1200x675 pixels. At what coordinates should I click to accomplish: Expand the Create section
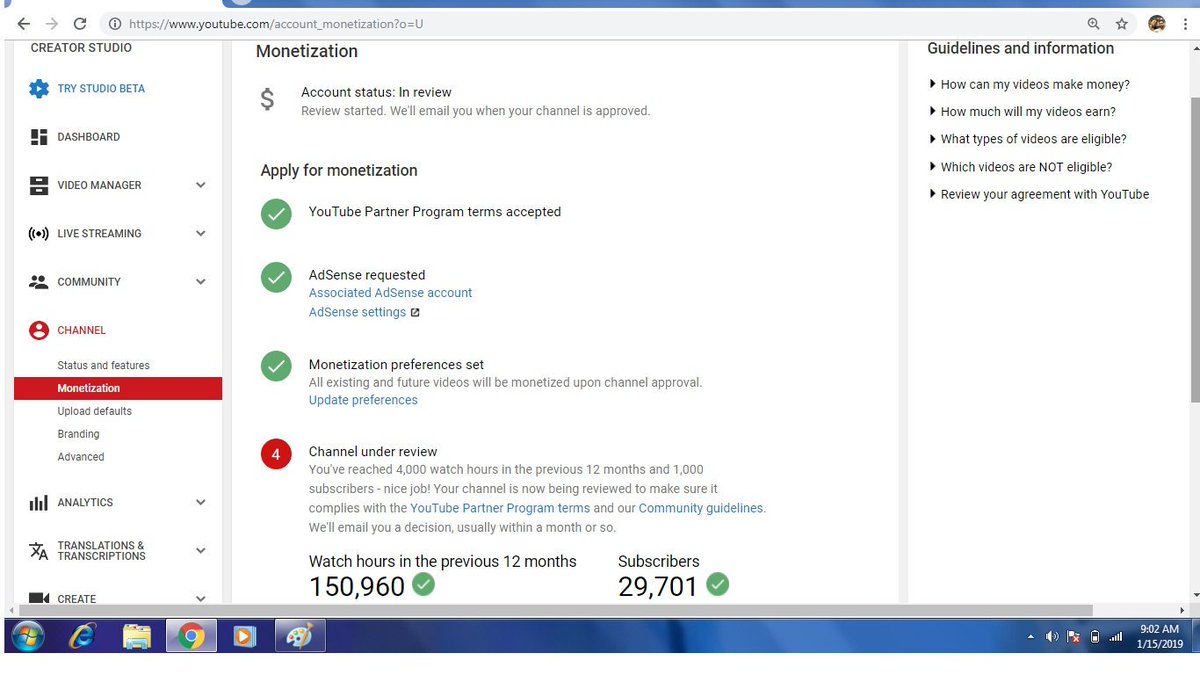pyautogui.click(x=201, y=598)
